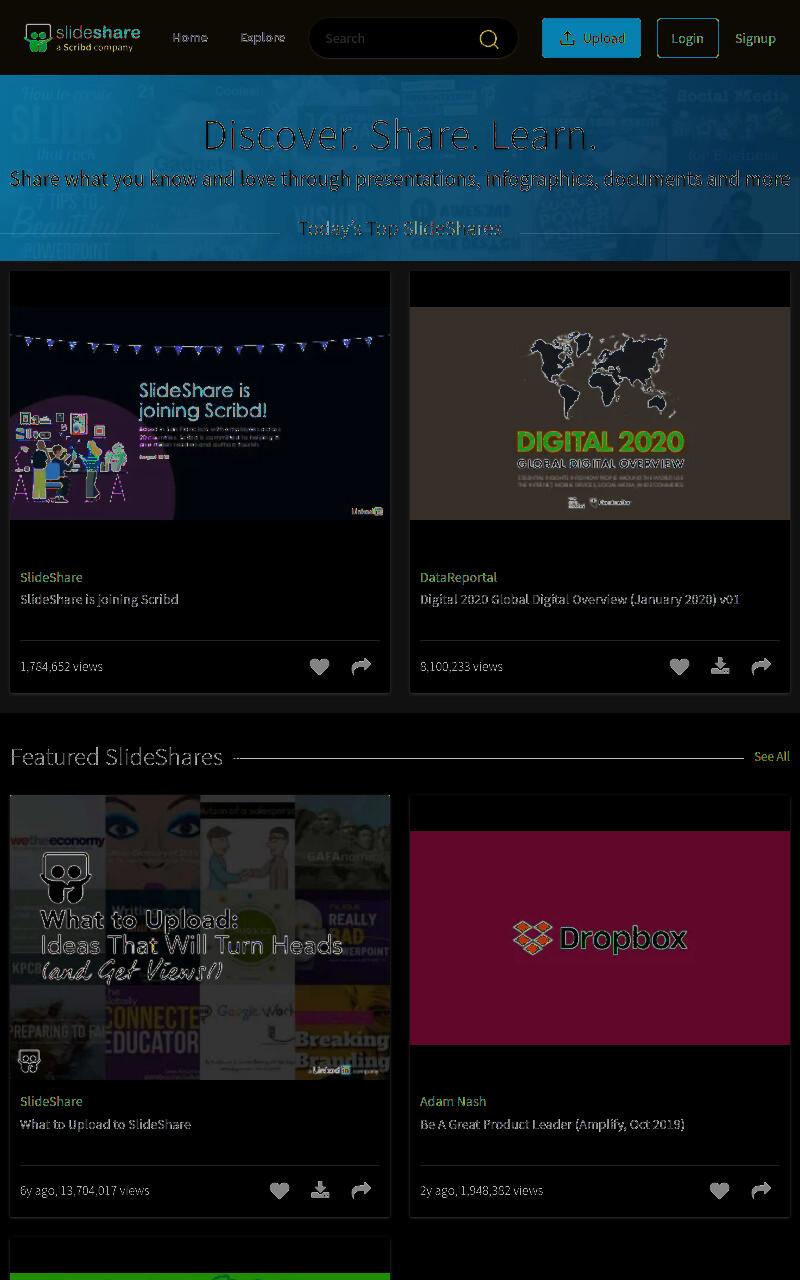The height and width of the screenshot is (1280, 800).
Task: Open the See All featured link
Action: click(771, 756)
